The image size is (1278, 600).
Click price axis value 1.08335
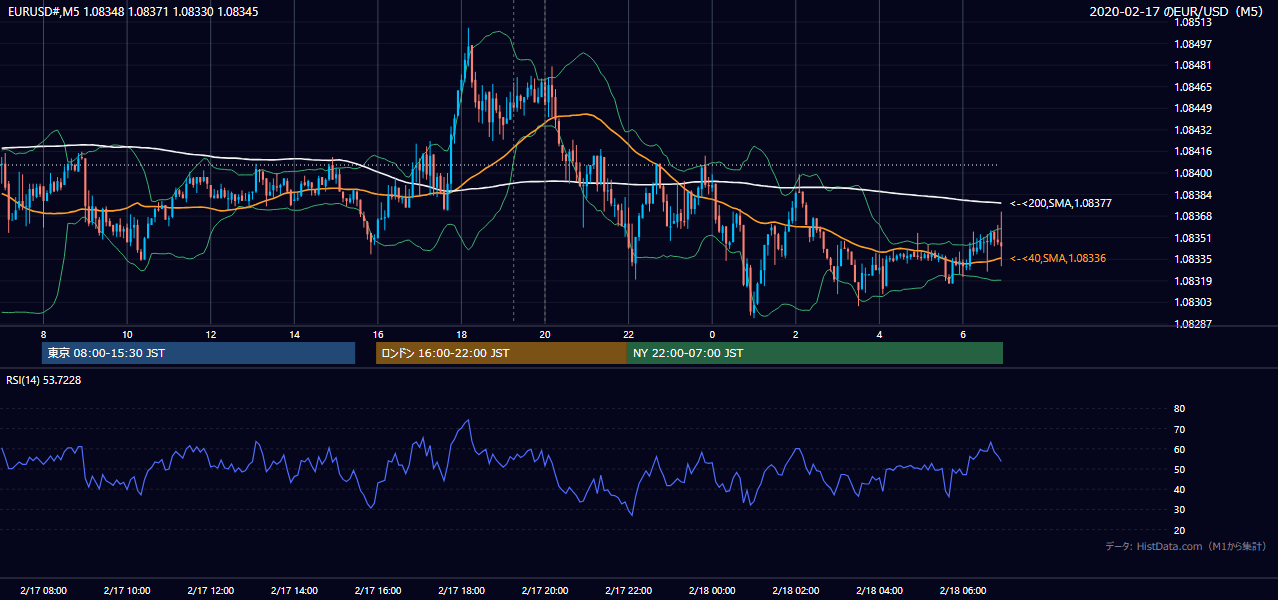1193,259
